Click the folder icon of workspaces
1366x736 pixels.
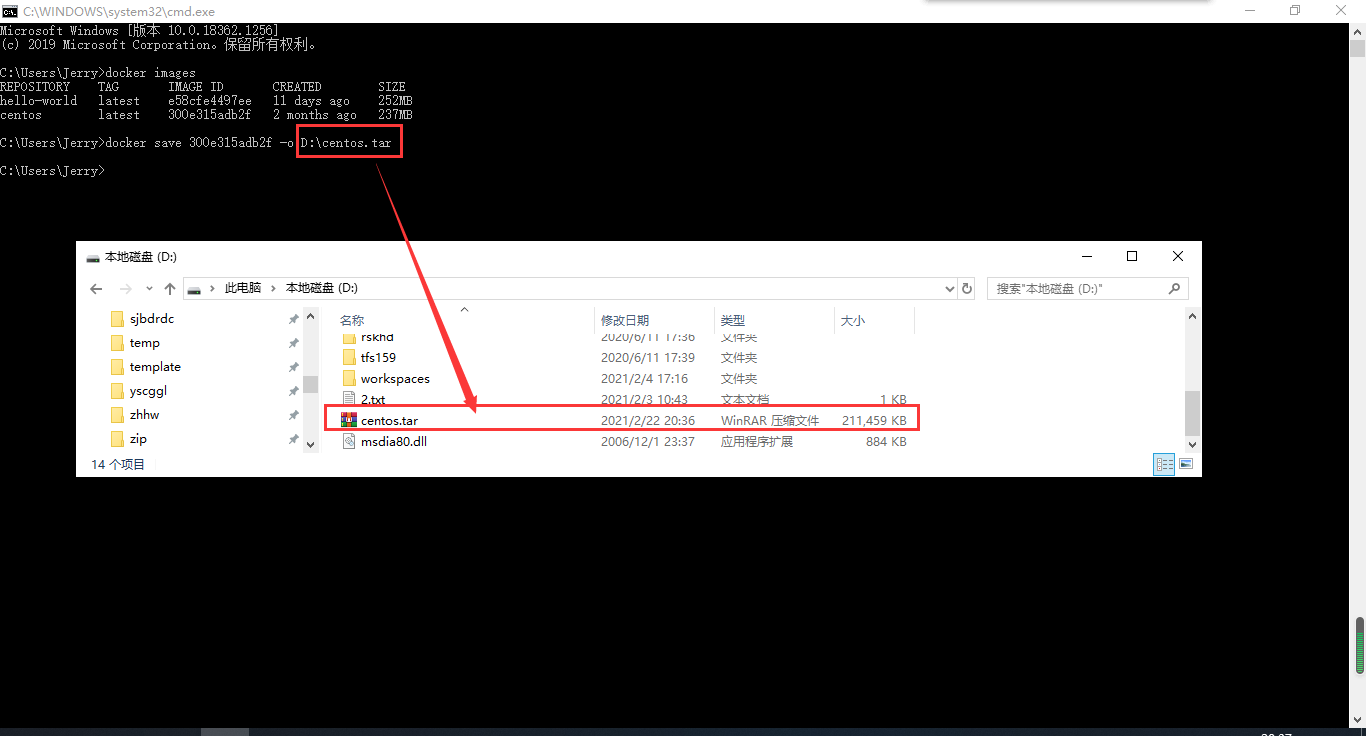pos(349,378)
